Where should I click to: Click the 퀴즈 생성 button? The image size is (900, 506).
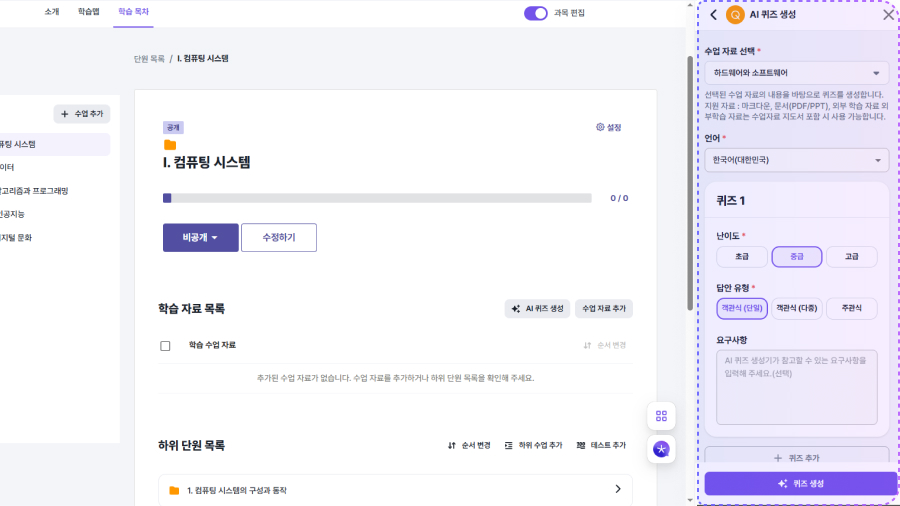(x=800, y=484)
